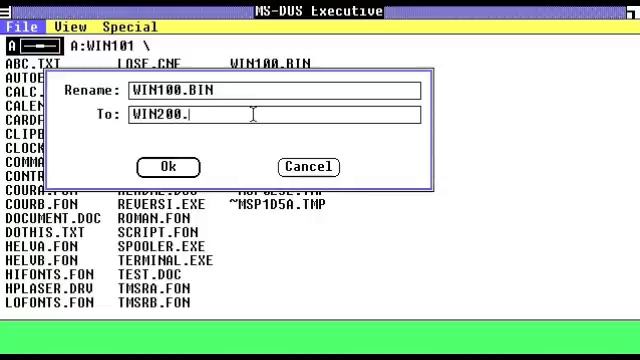Click the Rename field containing WIN100.BIN
The image size is (640, 360).
(x=274, y=90)
